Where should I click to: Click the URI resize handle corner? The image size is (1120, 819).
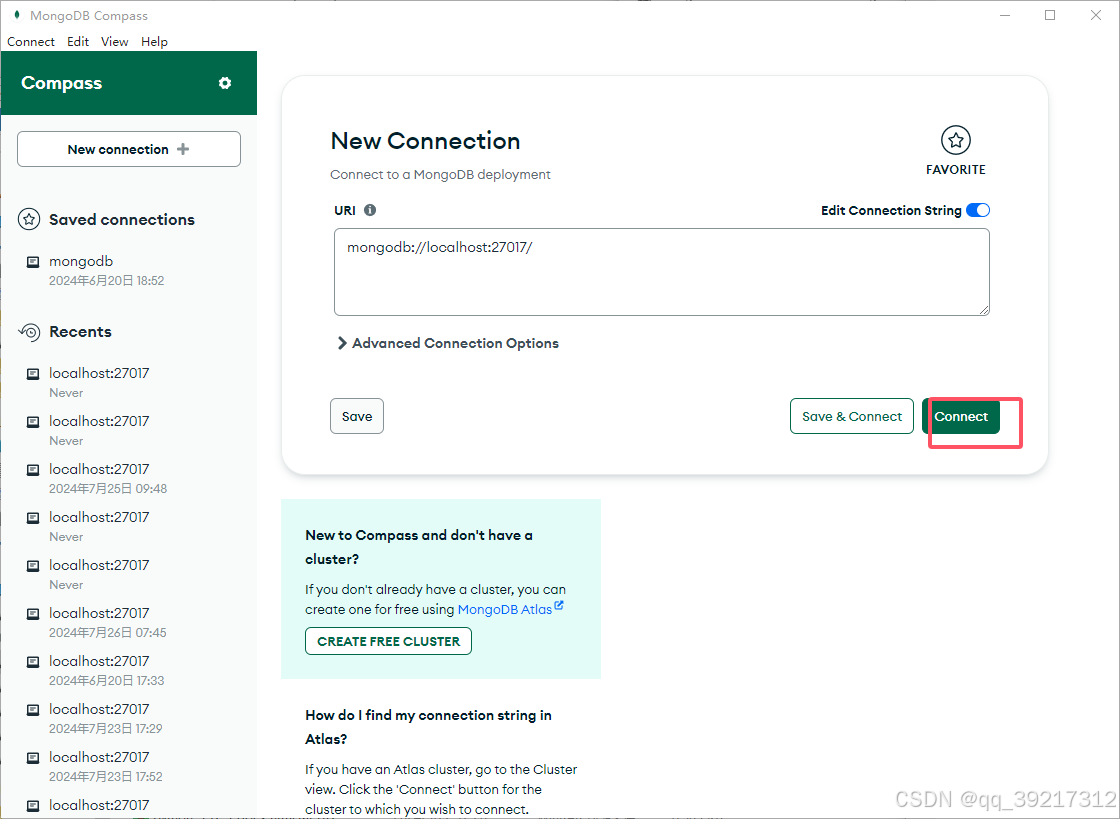click(984, 309)
